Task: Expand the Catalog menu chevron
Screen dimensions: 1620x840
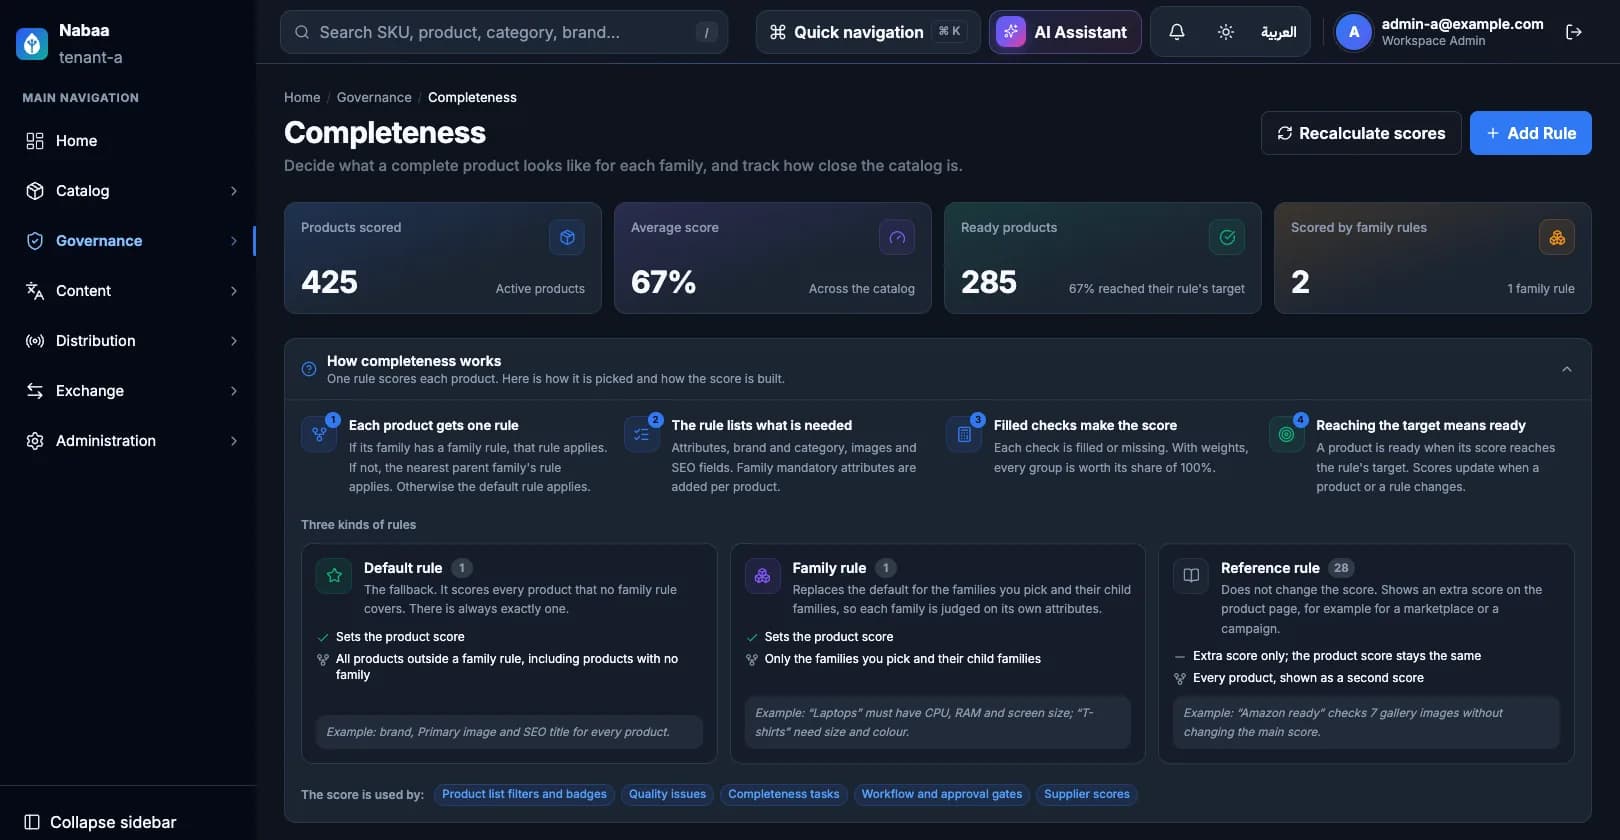Action: (x=234, y=191)
